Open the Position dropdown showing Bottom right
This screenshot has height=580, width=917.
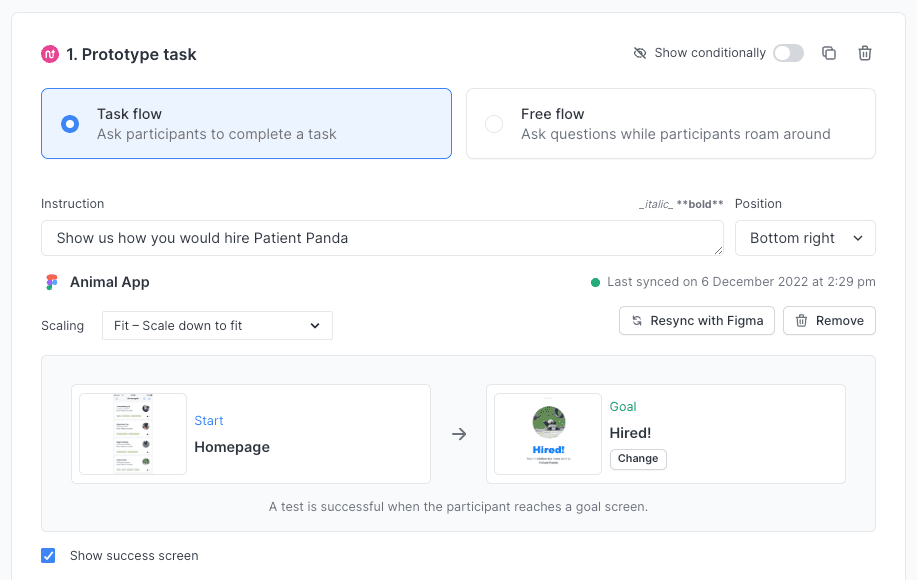pos(805,238)
